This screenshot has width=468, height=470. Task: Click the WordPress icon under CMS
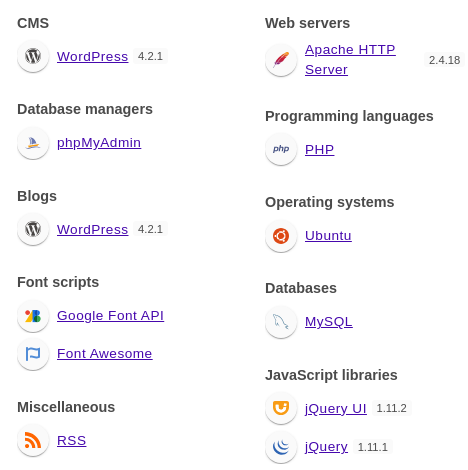pos(33,56)
